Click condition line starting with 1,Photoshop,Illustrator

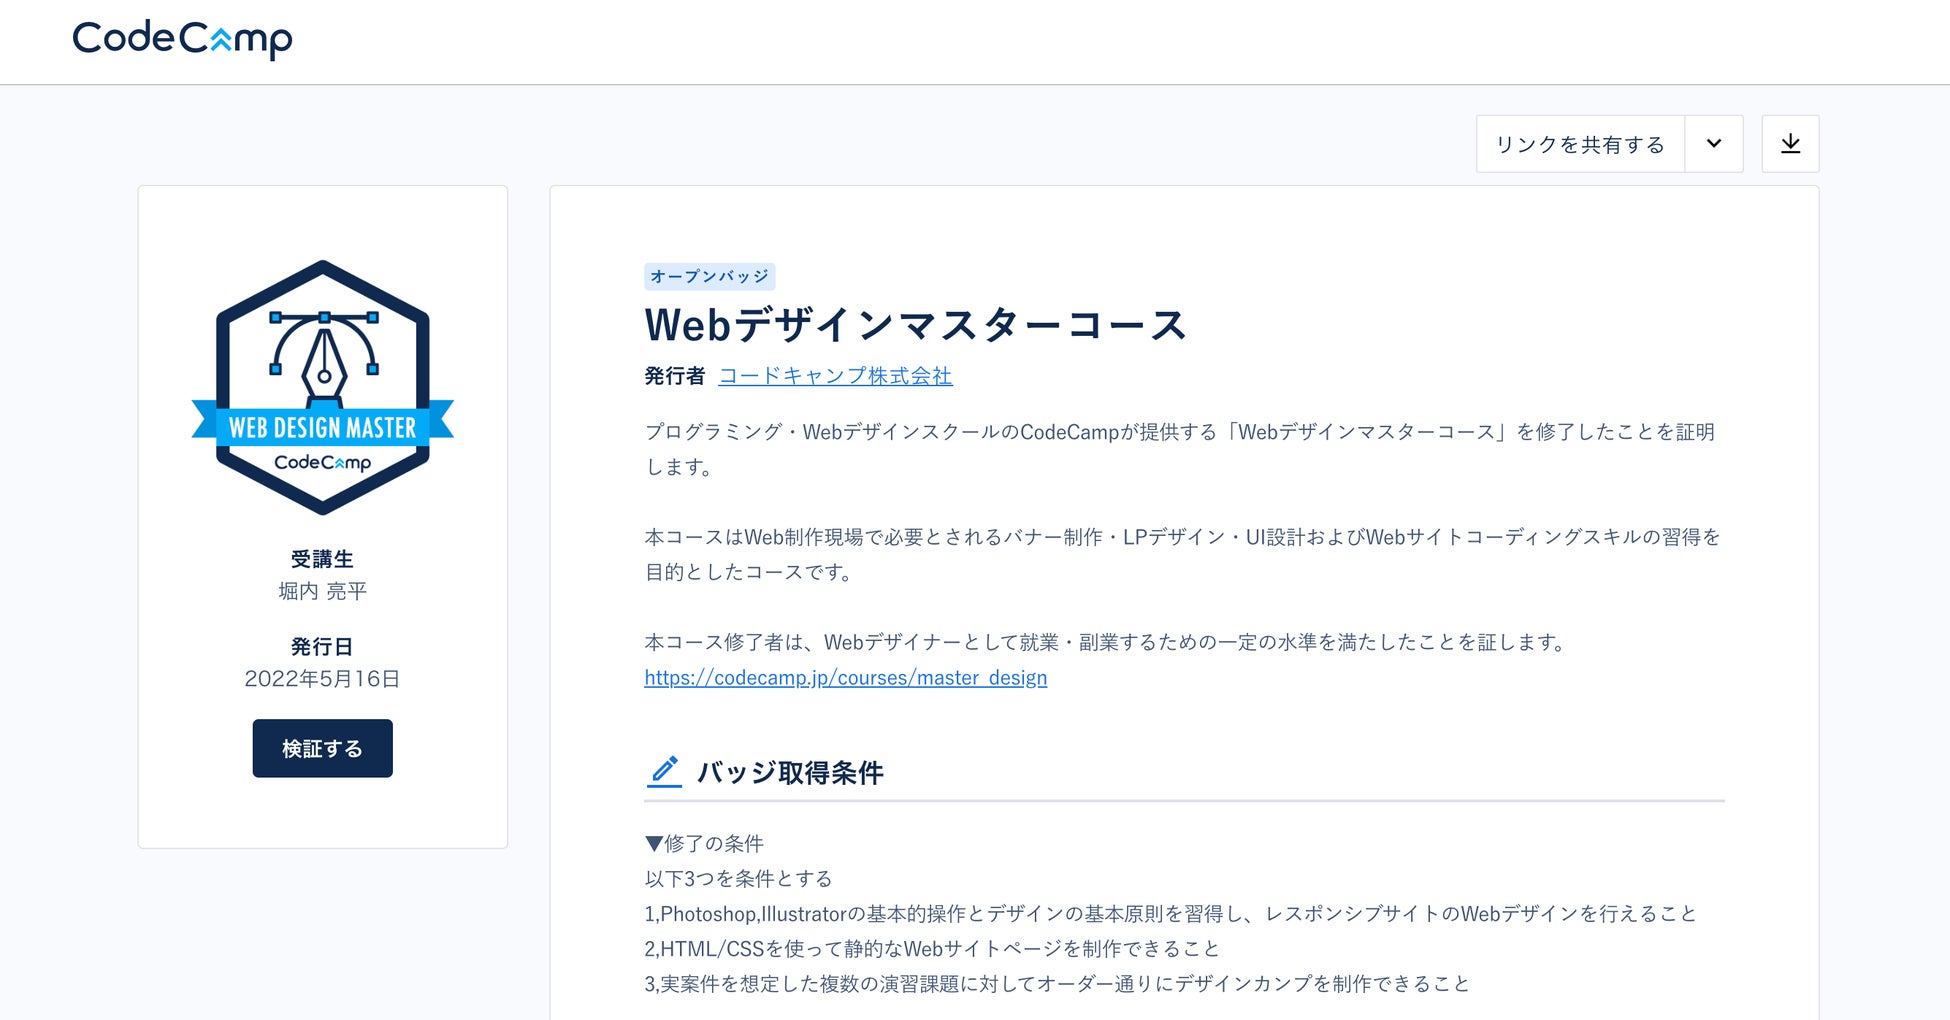point(1171,914)
